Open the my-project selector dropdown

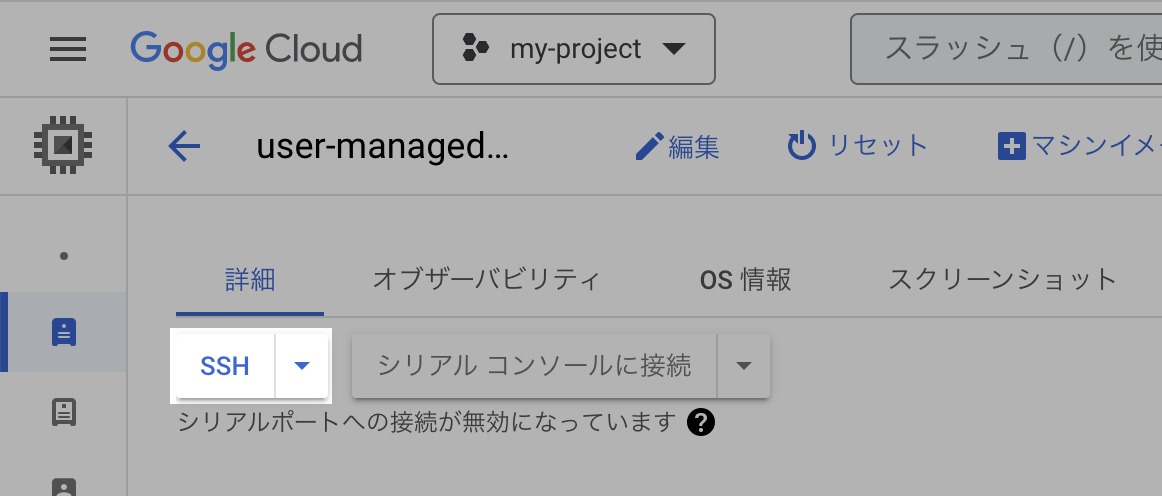point(574,48)
